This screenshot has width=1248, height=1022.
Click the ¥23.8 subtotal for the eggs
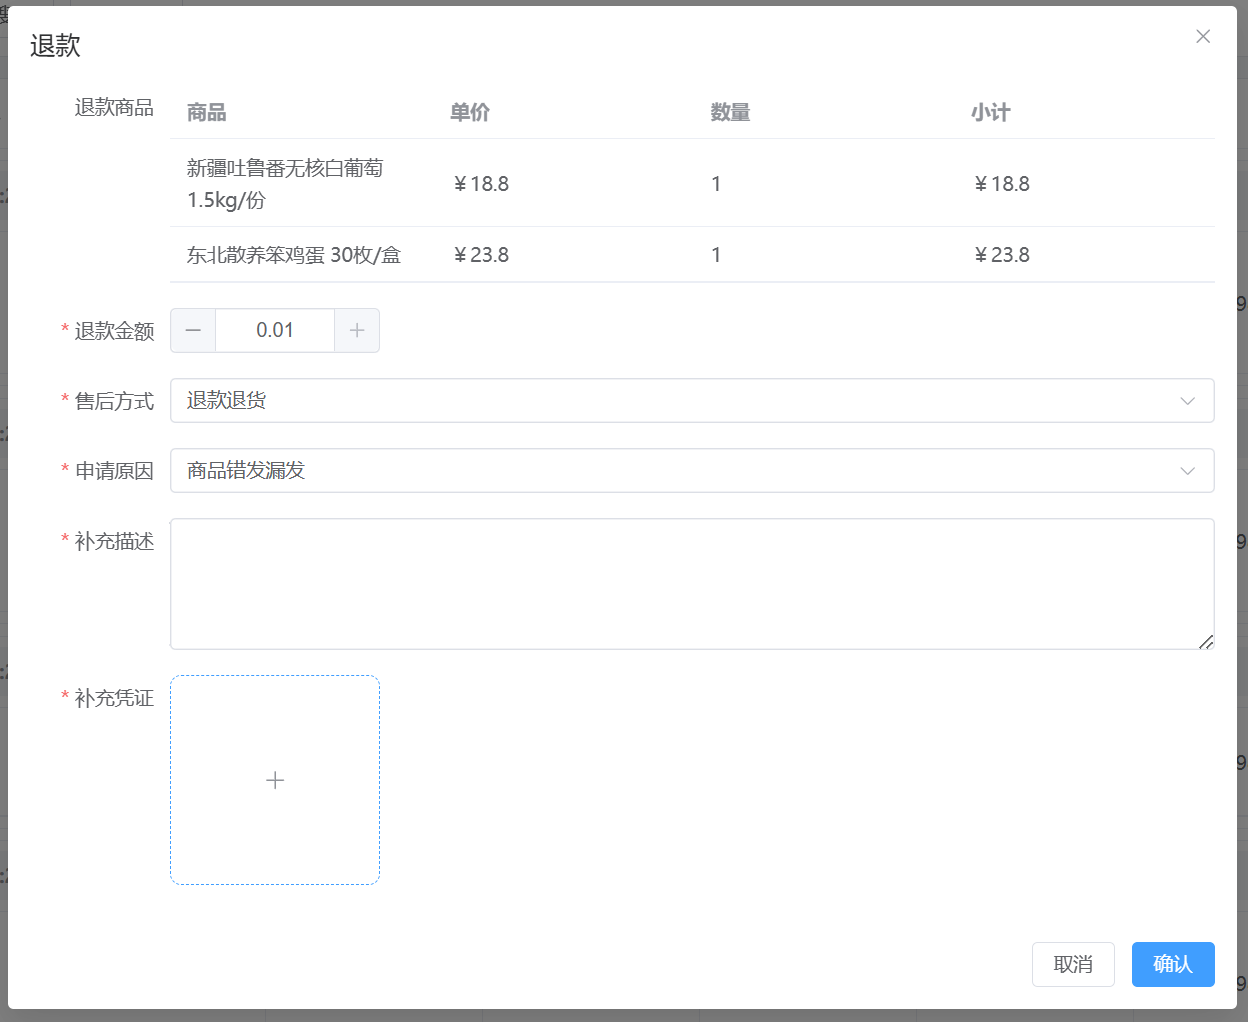1002,255
